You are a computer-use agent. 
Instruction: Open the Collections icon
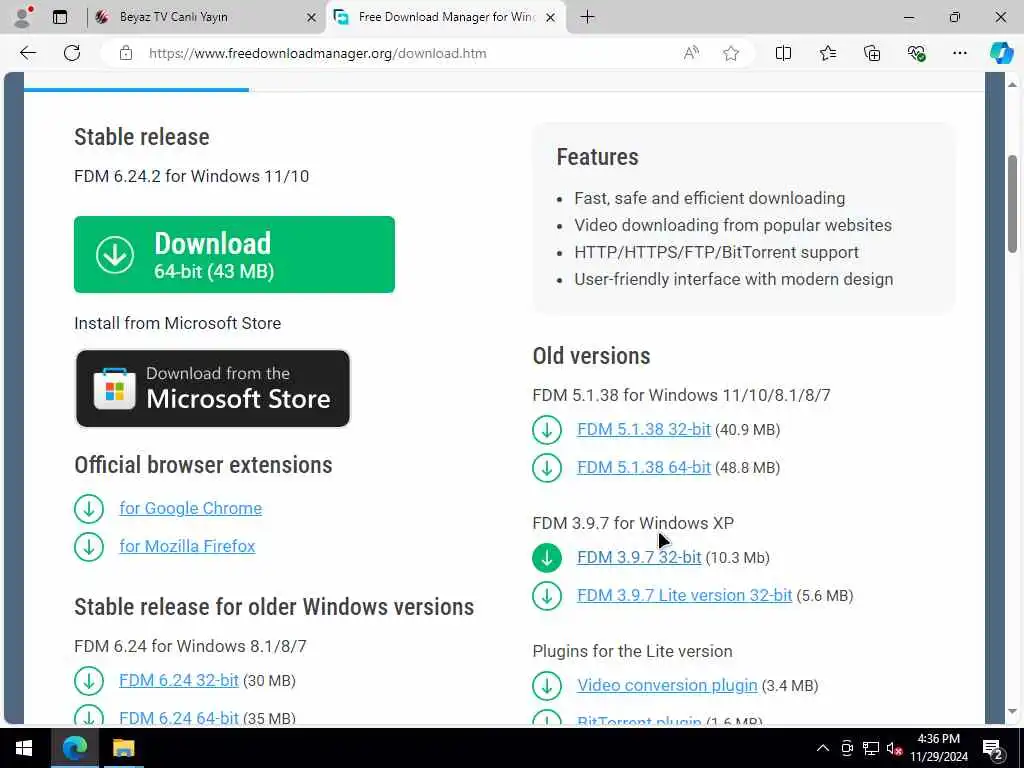click(x=872, y=53)
